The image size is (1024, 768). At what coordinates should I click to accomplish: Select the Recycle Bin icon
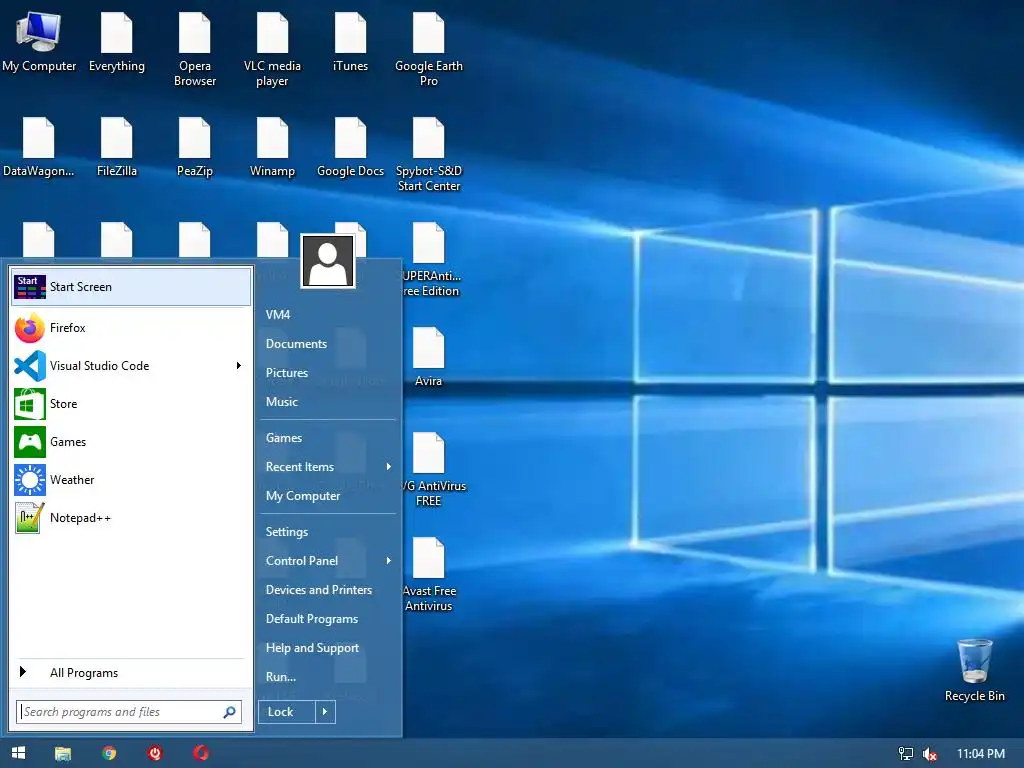pyautogui.click(x=974, y=669)
